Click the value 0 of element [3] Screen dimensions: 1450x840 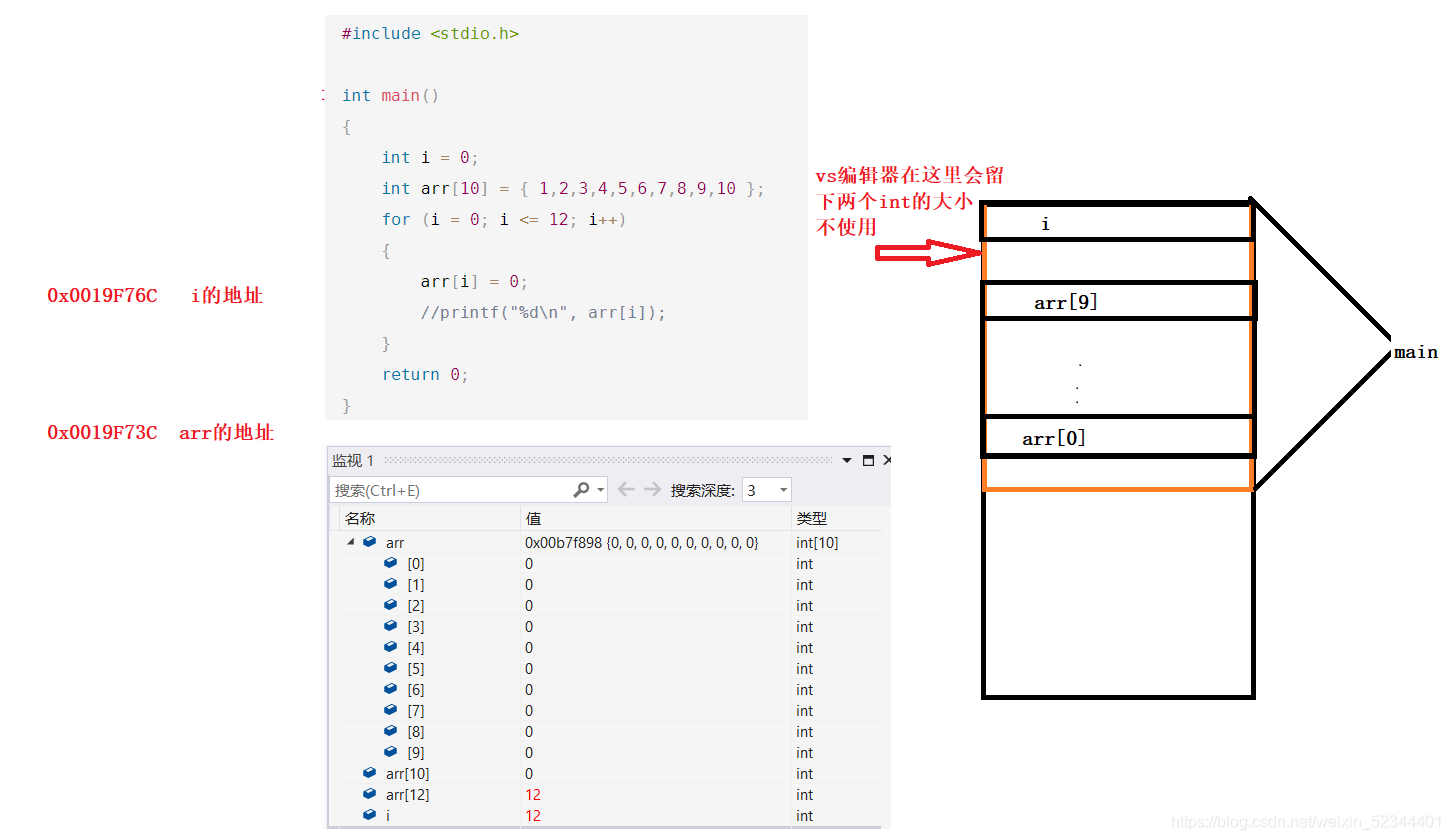(529, 627)
